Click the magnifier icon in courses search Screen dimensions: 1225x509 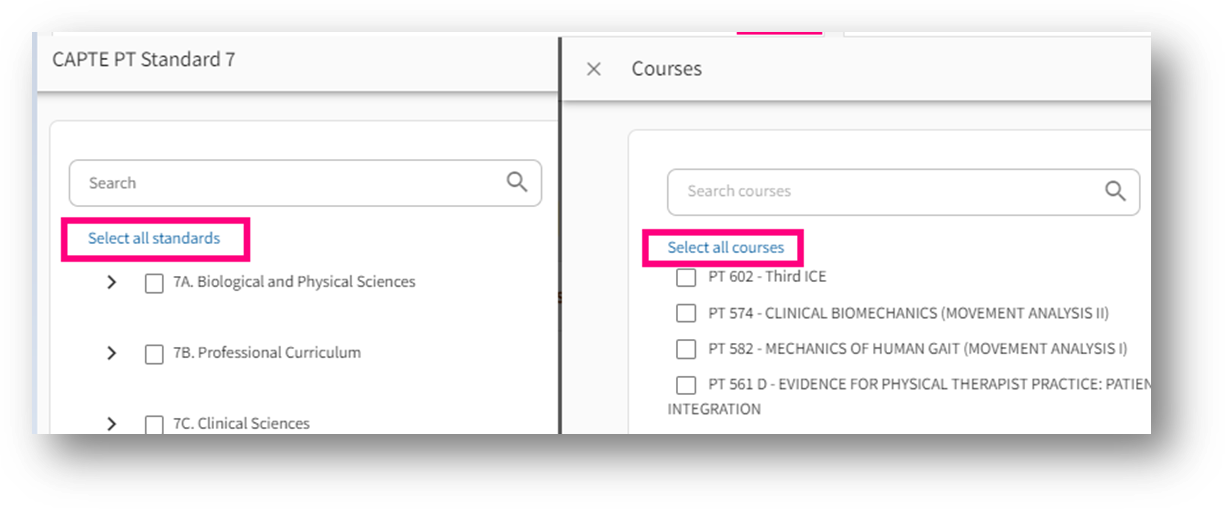point(1115,191)
